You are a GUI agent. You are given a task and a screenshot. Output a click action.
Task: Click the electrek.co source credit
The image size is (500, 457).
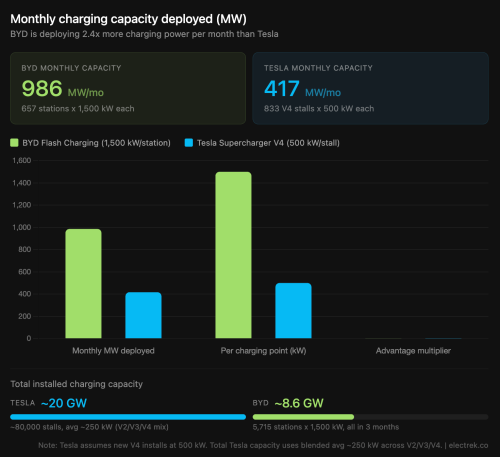point(468,445)
